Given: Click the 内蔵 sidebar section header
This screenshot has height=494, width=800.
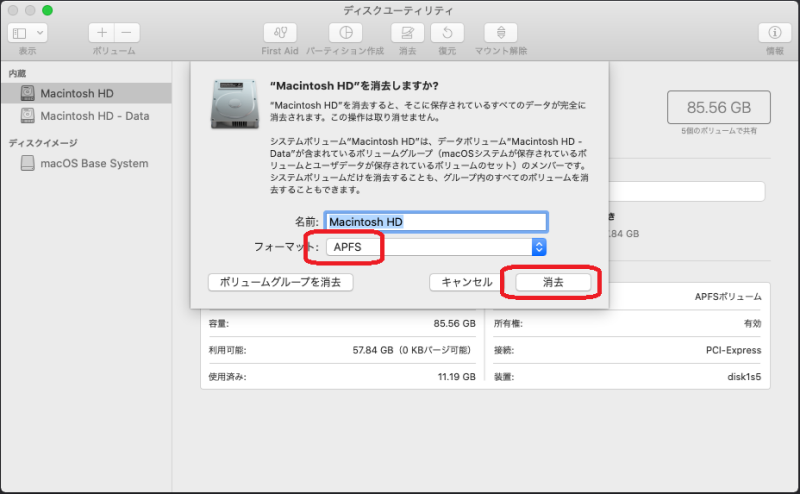Looking at the screenshot, I should (x=17, y=73).
